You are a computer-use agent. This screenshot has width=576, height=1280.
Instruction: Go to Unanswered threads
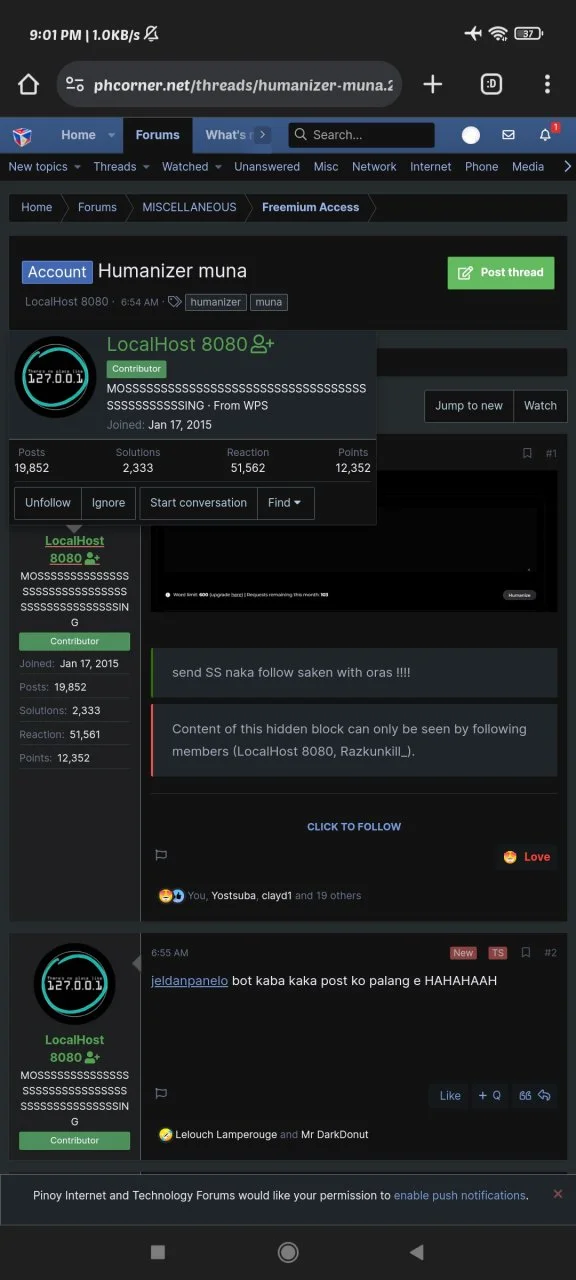267,167
